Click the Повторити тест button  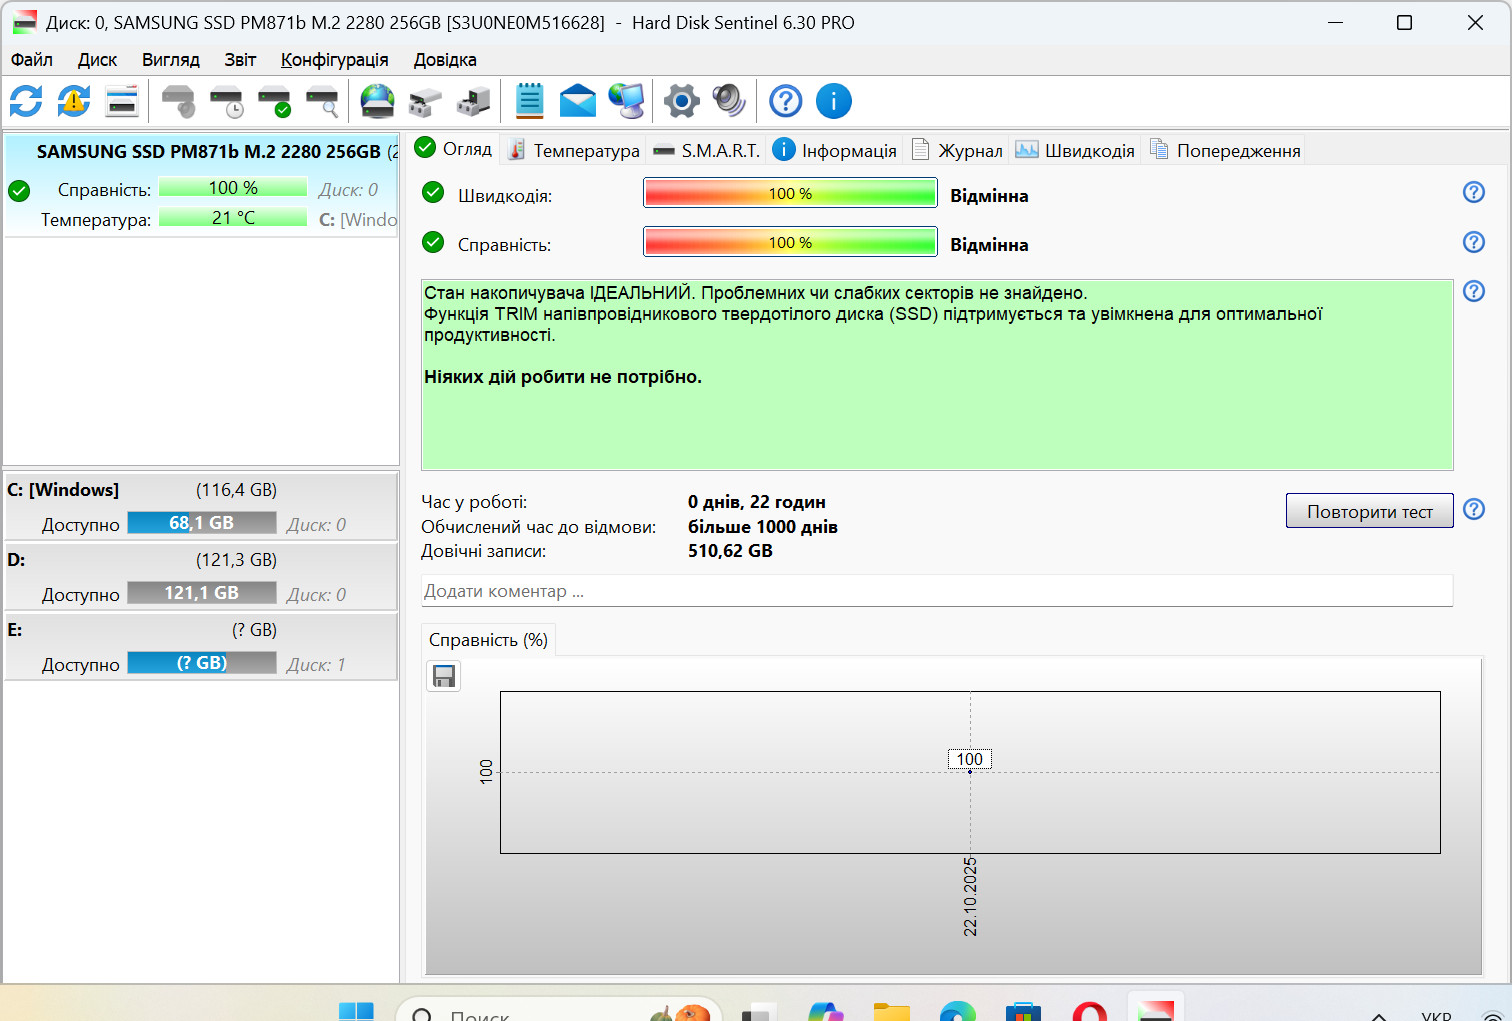pyautogui.click(x=1370, y=511)
